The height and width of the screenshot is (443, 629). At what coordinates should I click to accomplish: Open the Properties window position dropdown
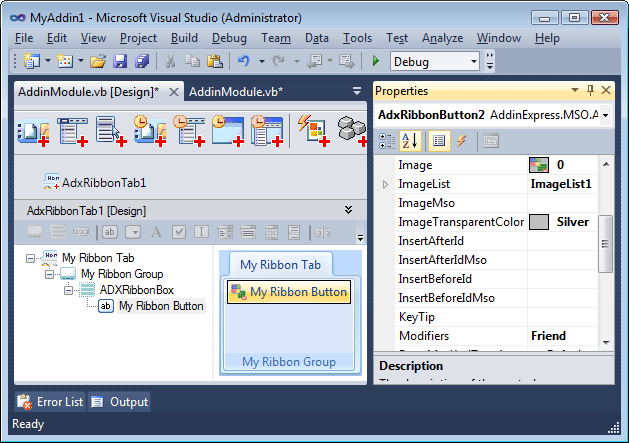[574, 90]
